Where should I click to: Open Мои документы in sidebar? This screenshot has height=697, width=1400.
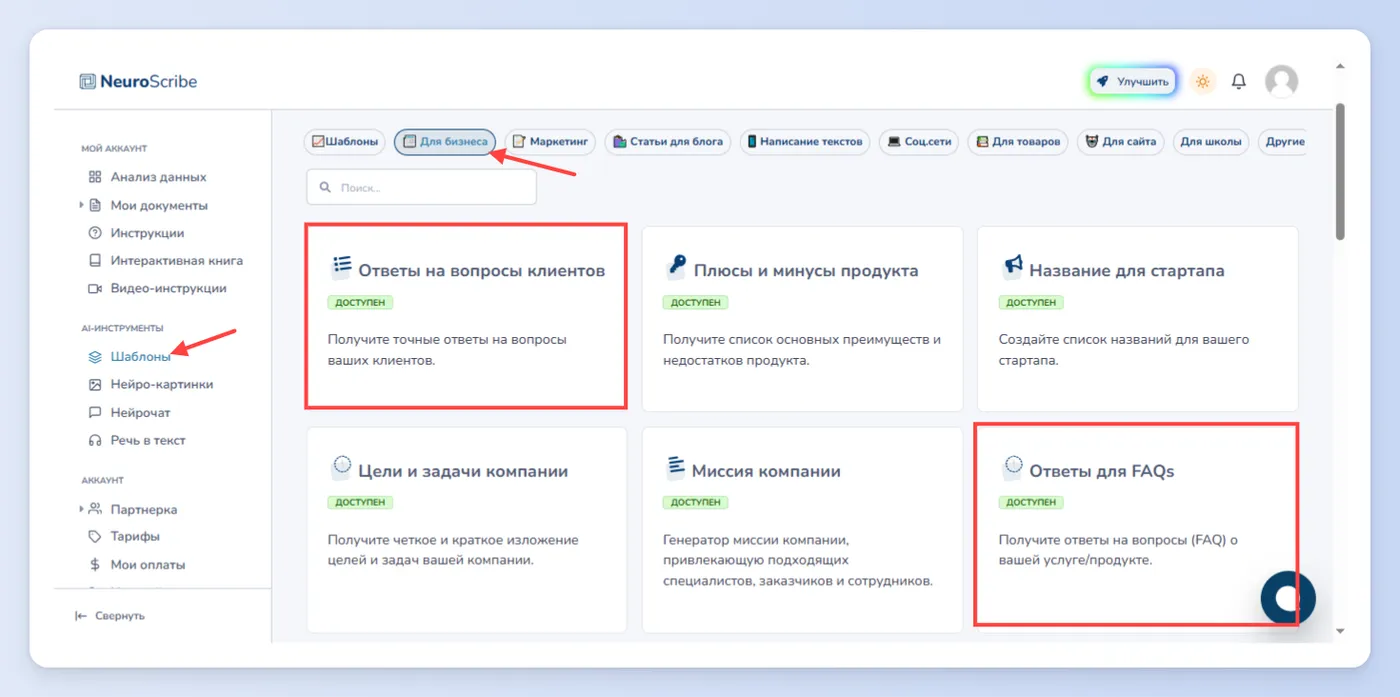click(x=148, y=205)
